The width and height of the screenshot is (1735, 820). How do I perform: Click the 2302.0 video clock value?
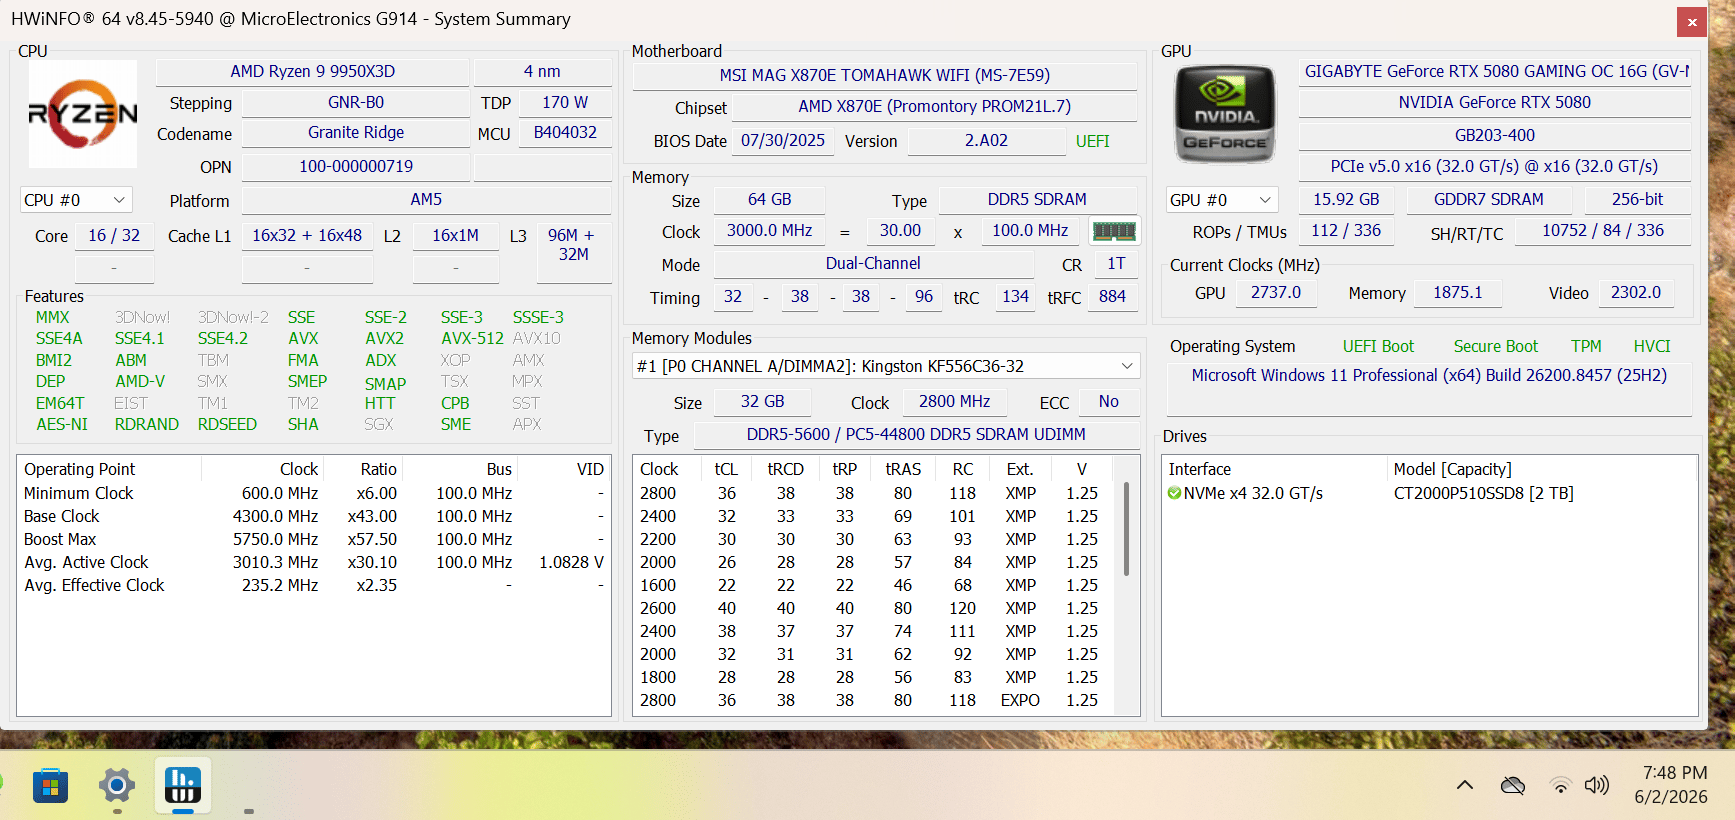tap(1636, 293)
